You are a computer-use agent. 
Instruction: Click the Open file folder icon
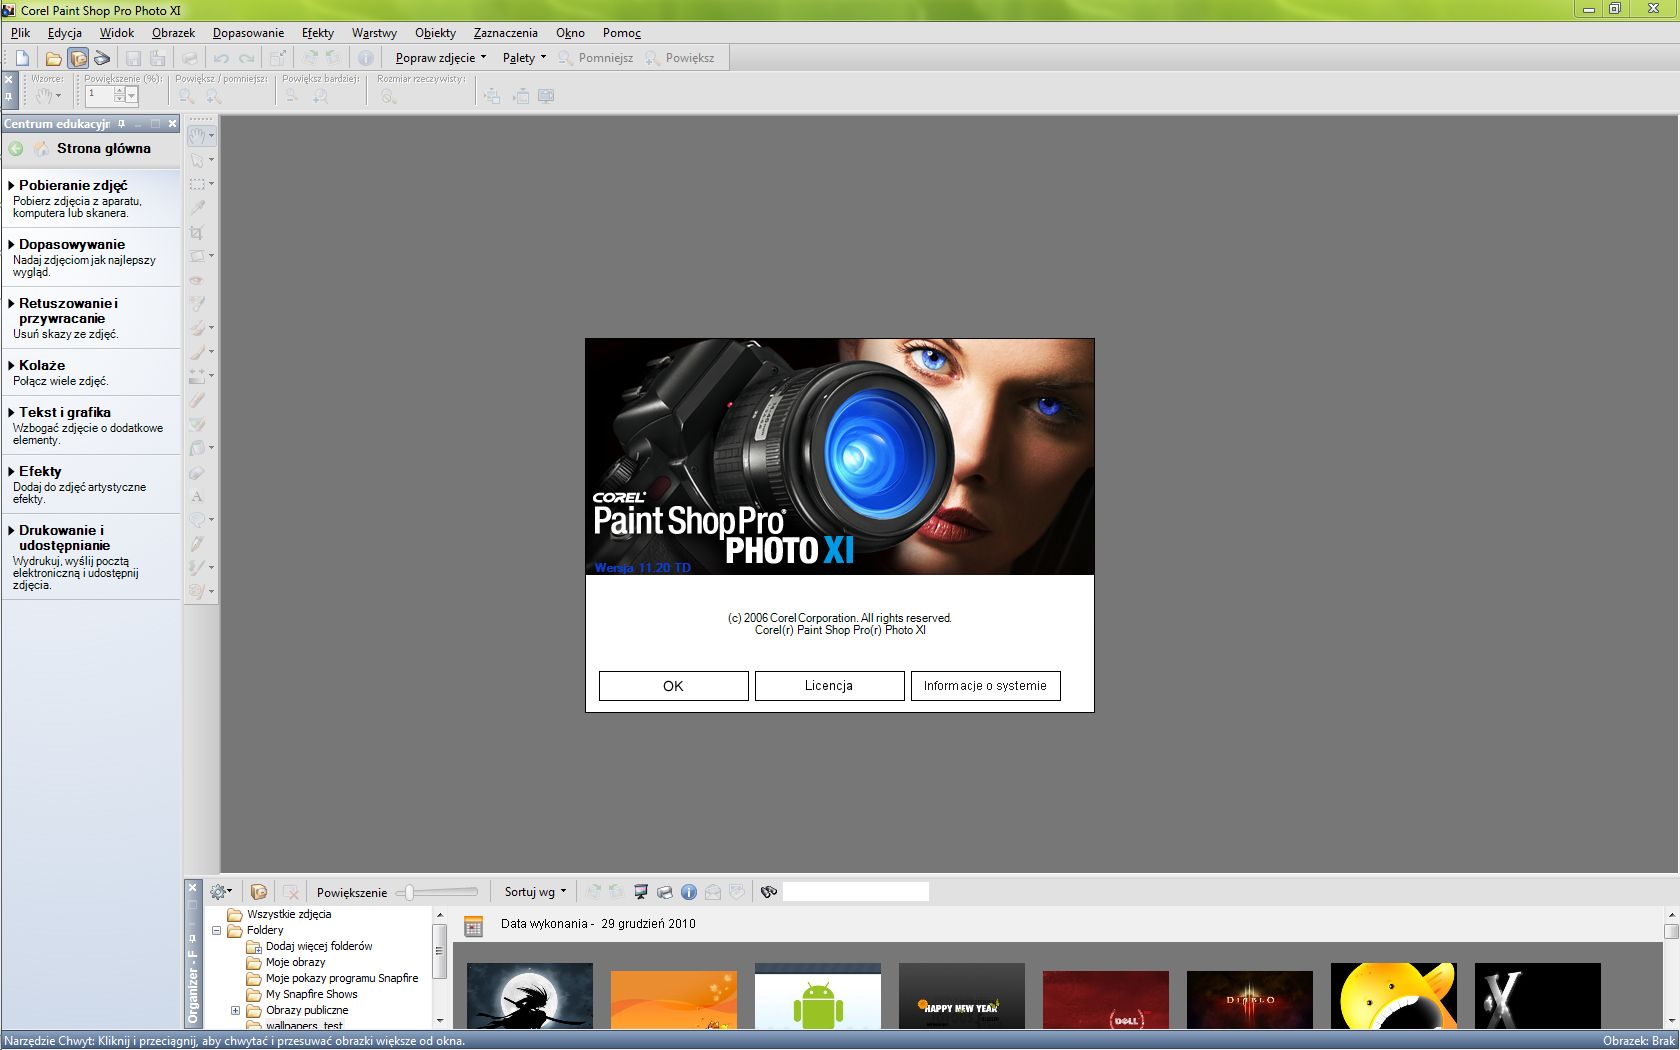53,58
